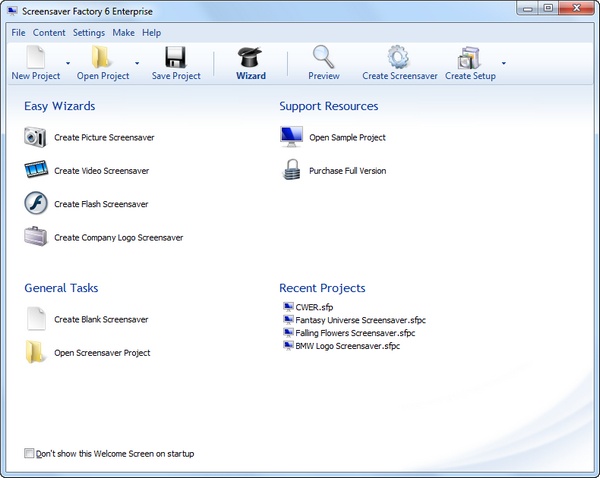
Task: Expand the New Project dropdown arrow
Action: [68, 63]
